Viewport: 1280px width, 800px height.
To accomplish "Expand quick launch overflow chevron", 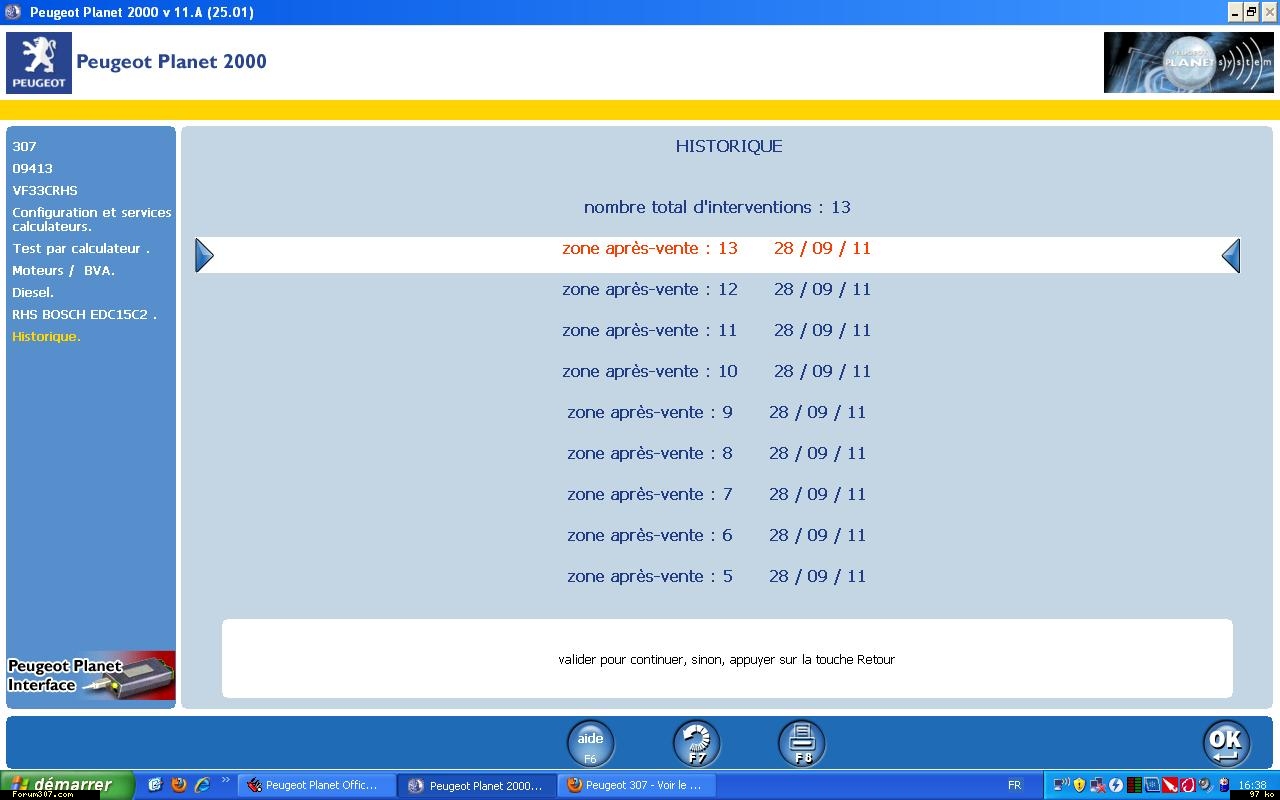I will click(225, 781).
